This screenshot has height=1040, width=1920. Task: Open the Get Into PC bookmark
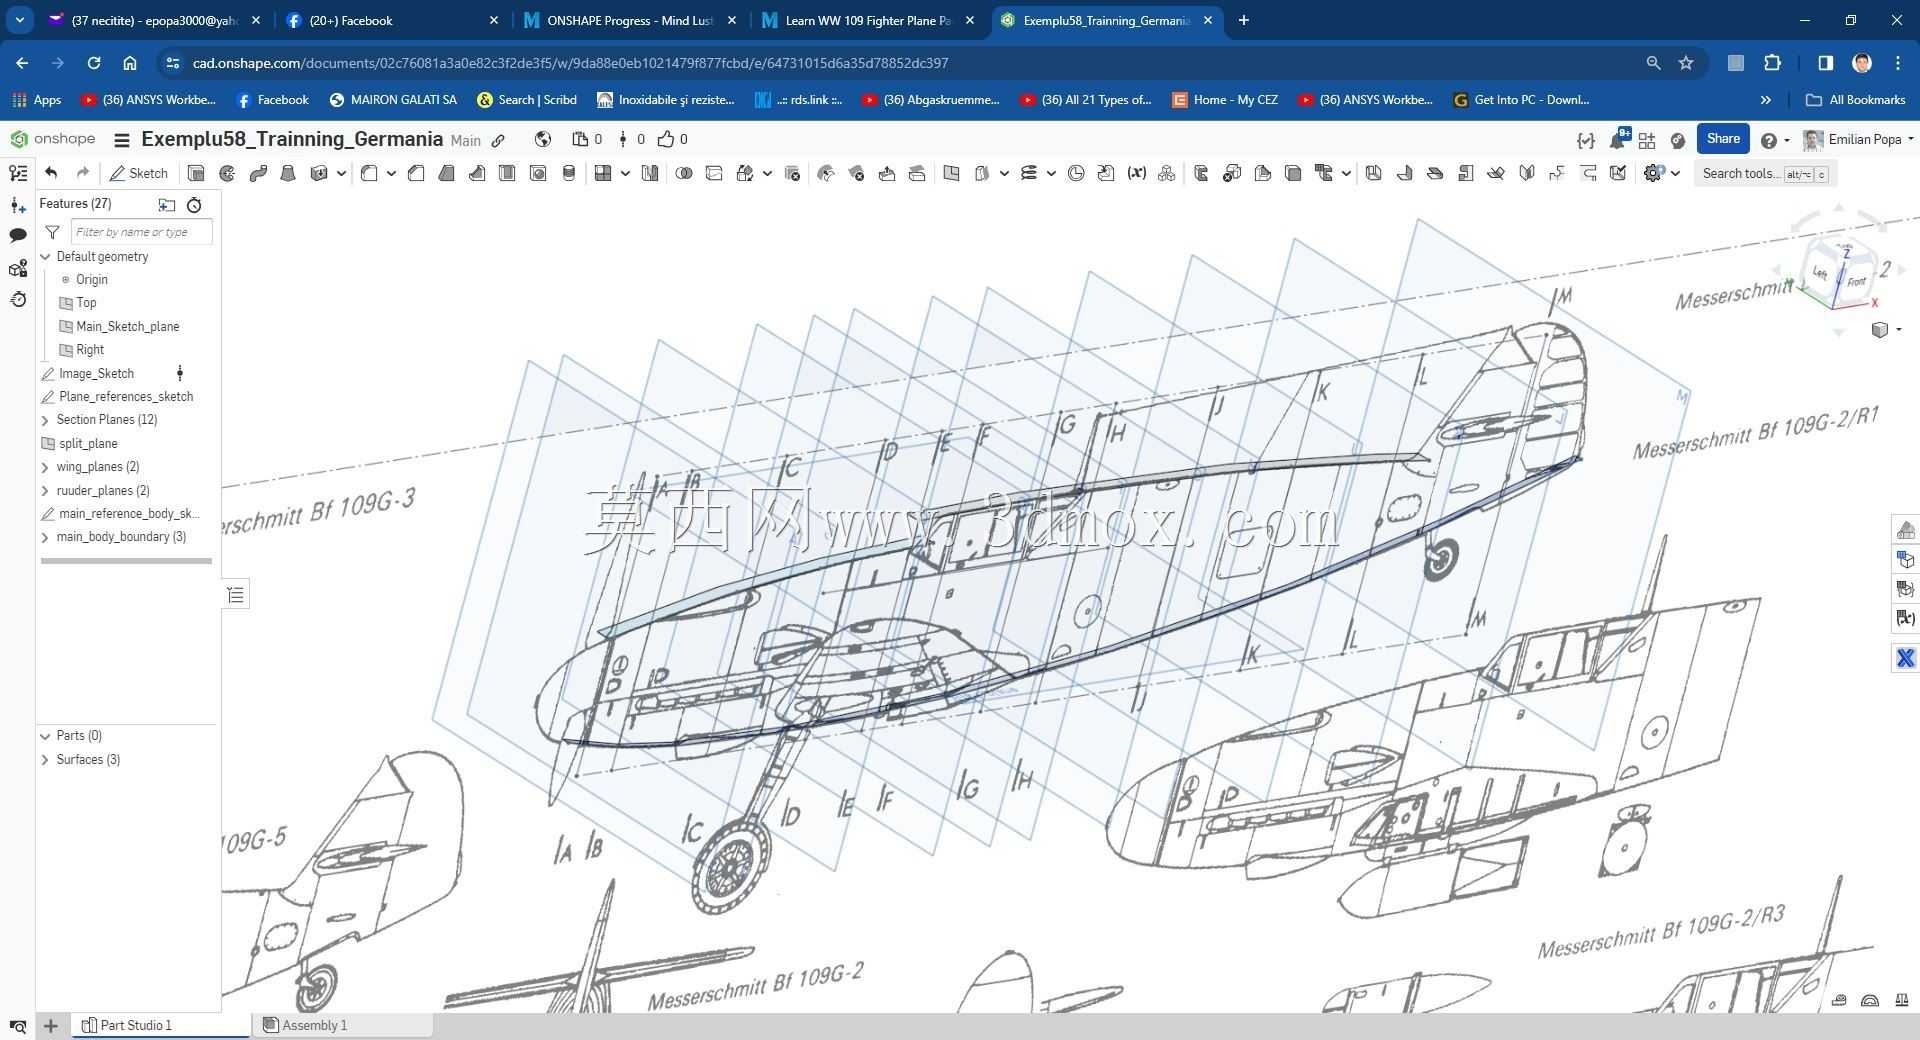click(x=1521, y=100)
